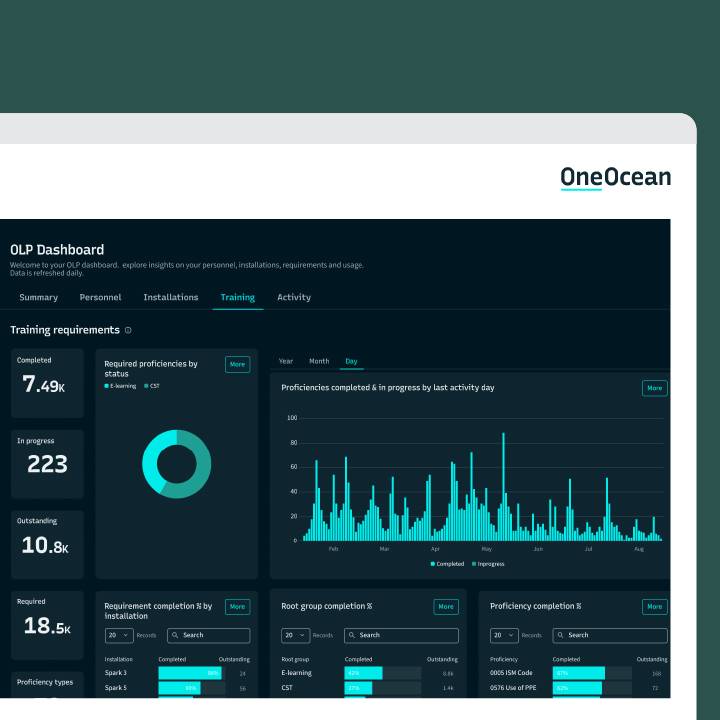The width and height of the screenshot is (720, 720).
Task: Open records dropdown in Requirement completion panel
Action: [x=119, y=635]
